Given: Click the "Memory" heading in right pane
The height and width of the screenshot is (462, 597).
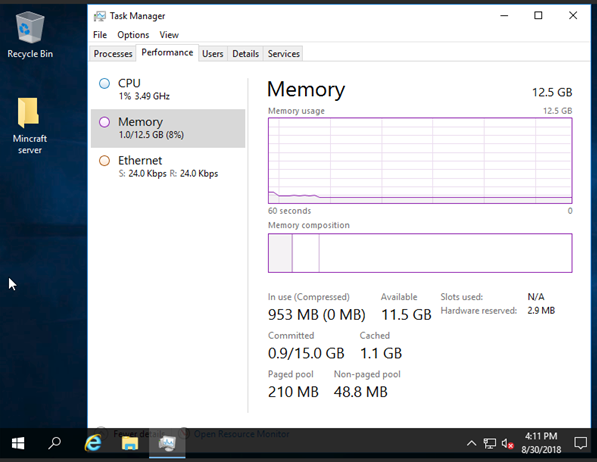Looking at the screenshot, I should pyautogui.click(x=306, y=90).
